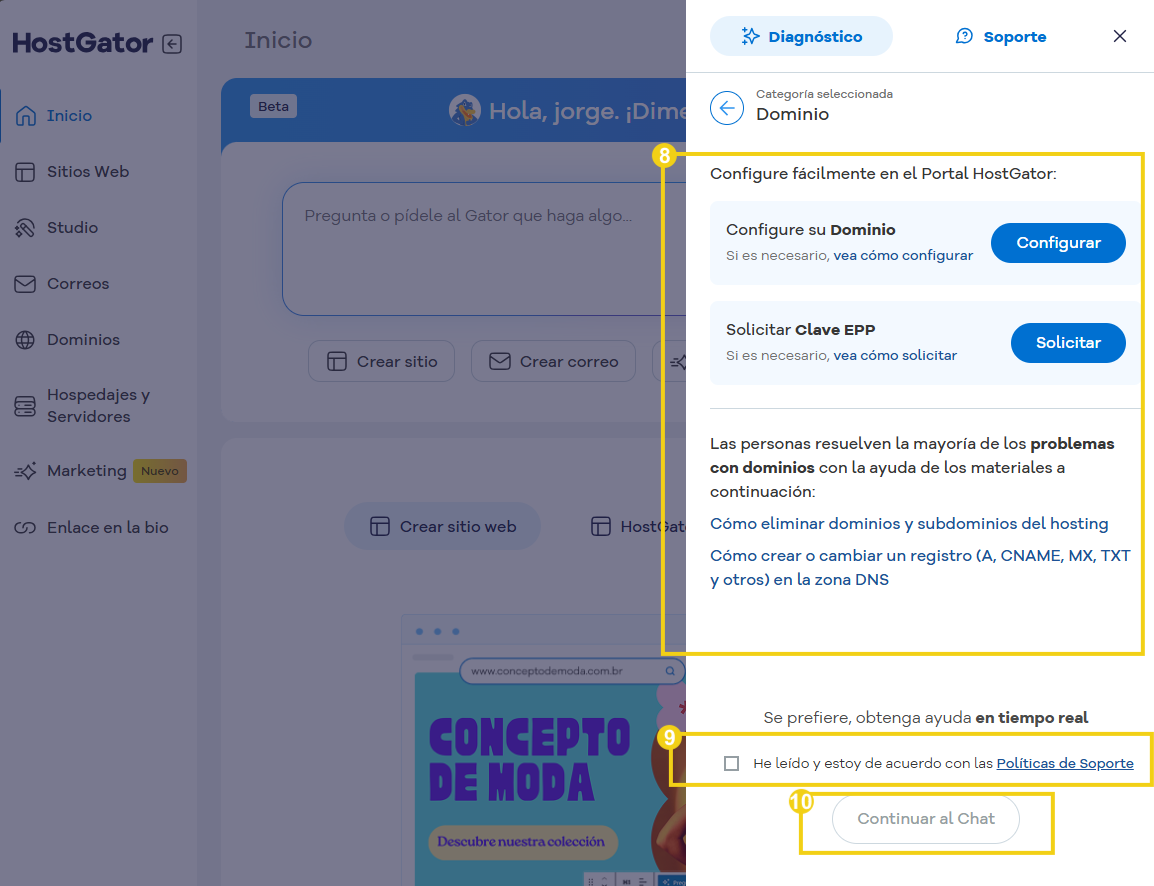Switch to the Diagnóstico tab
This screenshot has width=1154, height=886.
(801, 36)
